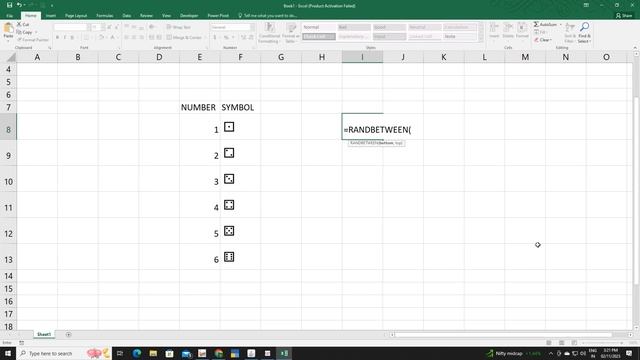Image resolution: width=640 pixels, height=360 pixels.
Task: Click the Underline button
Action: point(72,38)
